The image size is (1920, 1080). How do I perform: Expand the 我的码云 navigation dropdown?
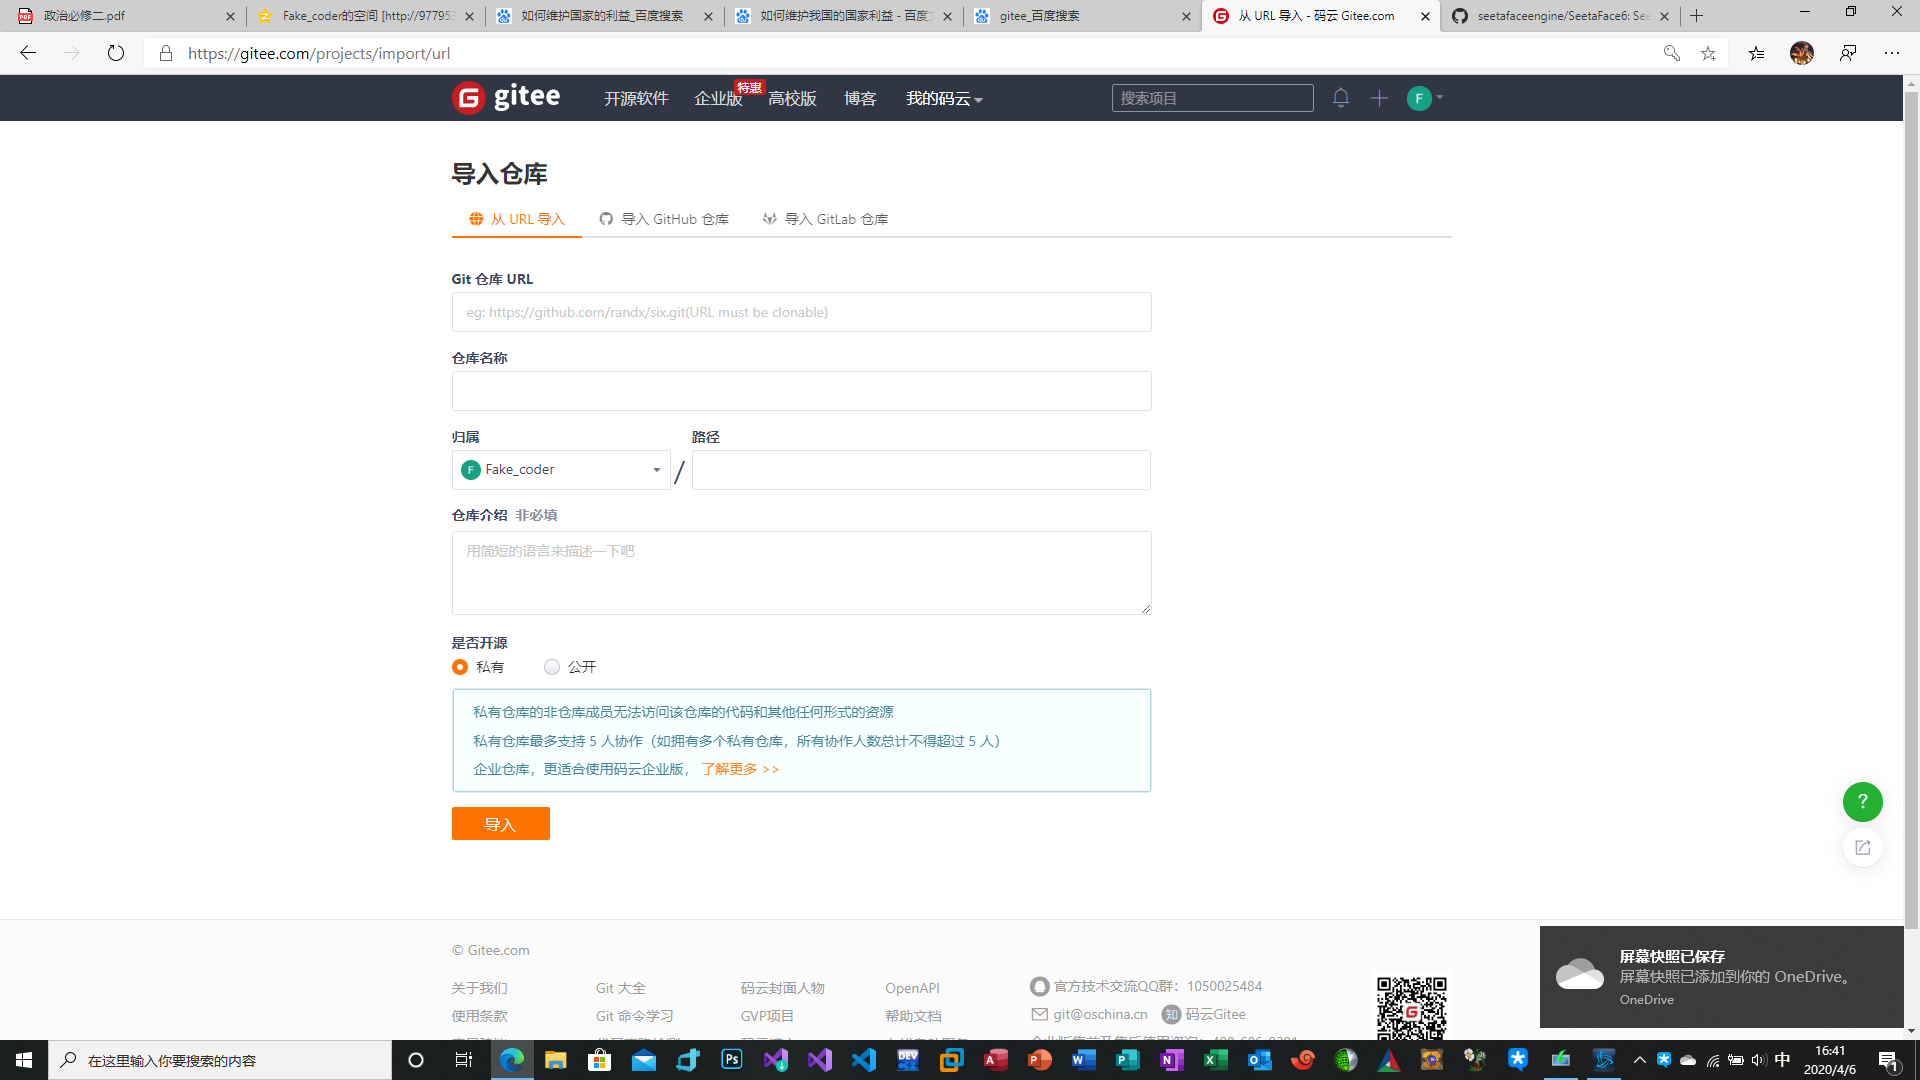[x=941, y=99]
